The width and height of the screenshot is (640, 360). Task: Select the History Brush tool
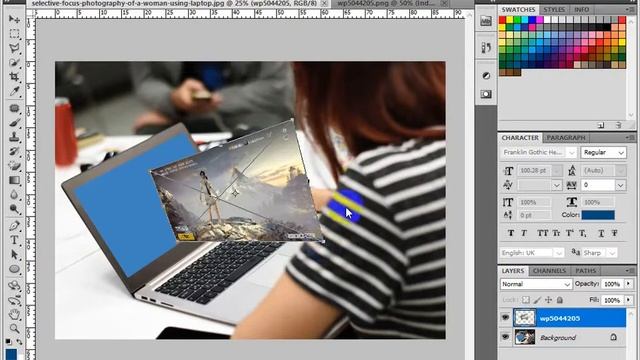(x=14, y=151)
